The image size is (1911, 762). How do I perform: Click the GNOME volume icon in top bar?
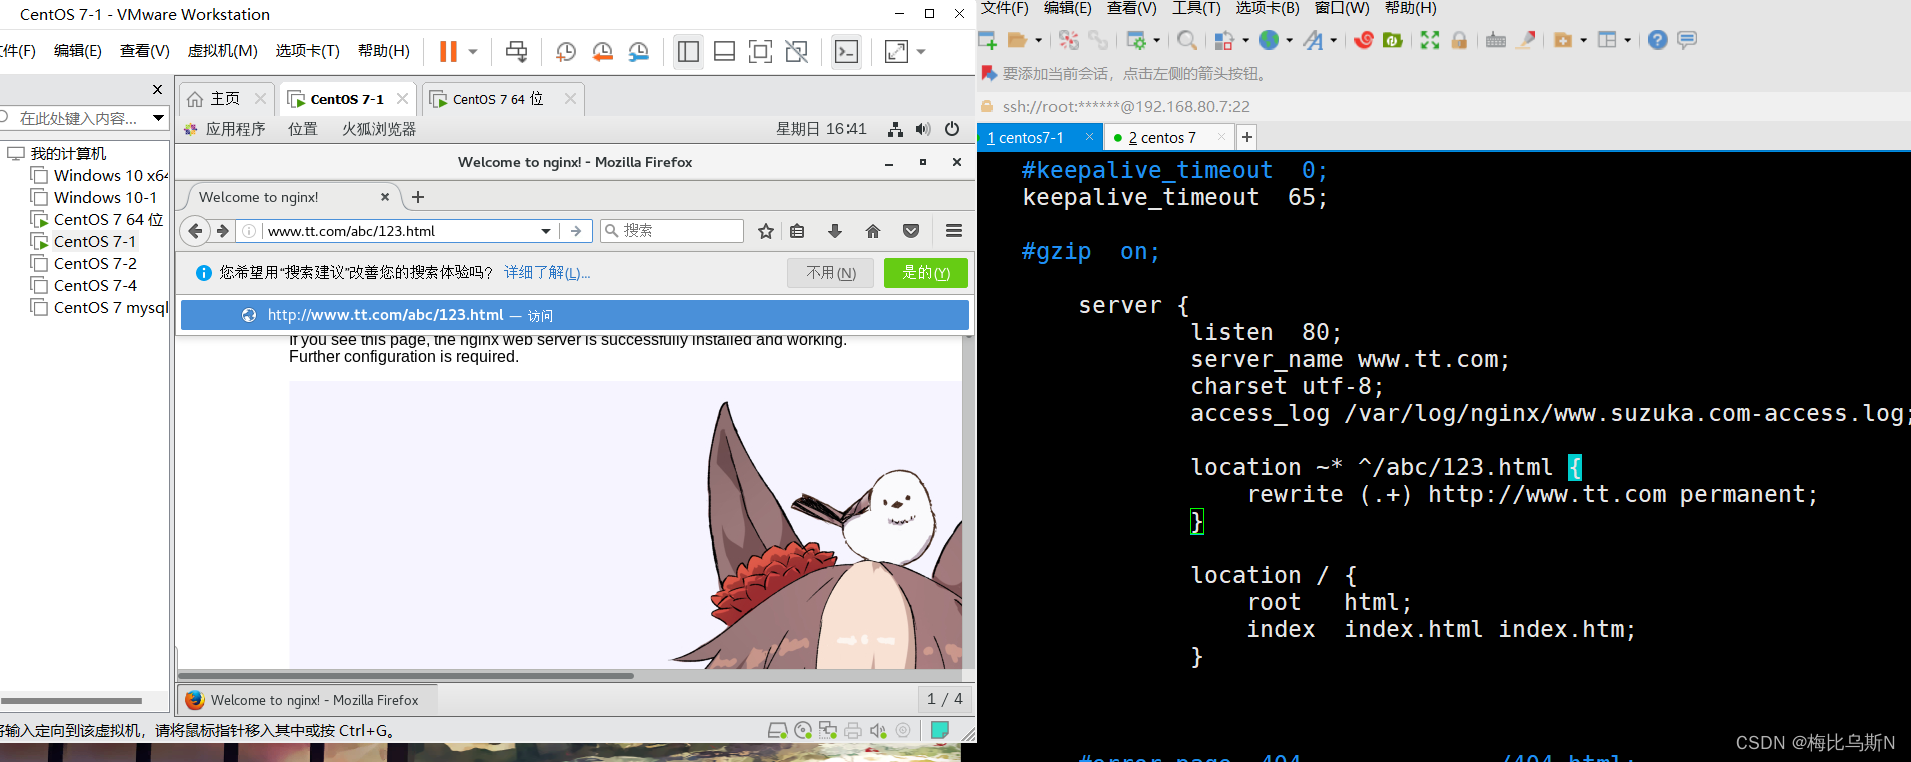tap(922, 129)
